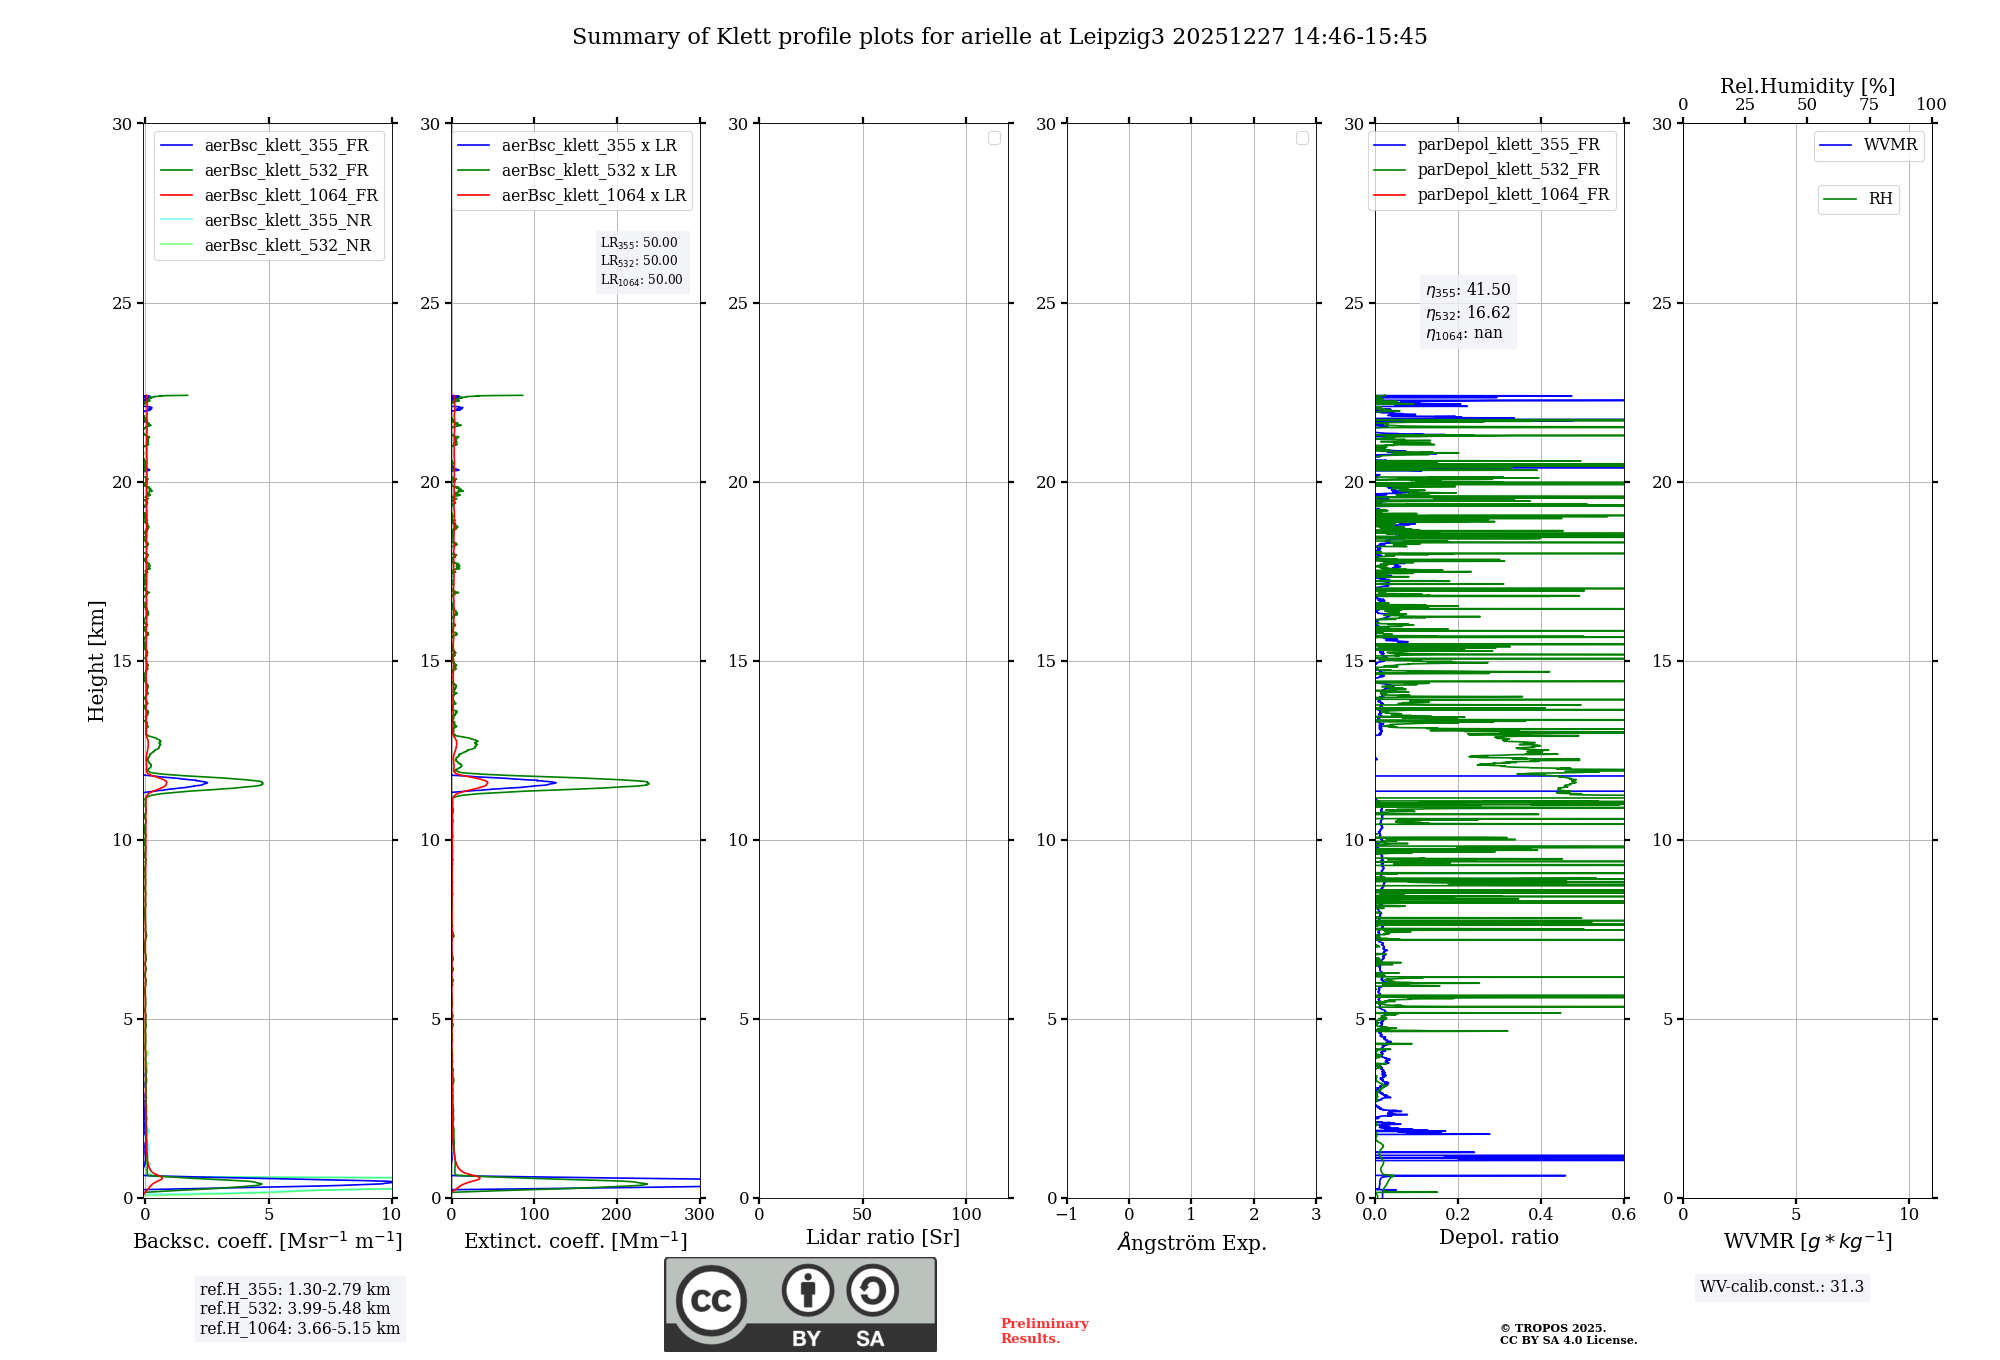
Task: Click the Depol. ratio x-axis label
Action: click(1498, 1238)
